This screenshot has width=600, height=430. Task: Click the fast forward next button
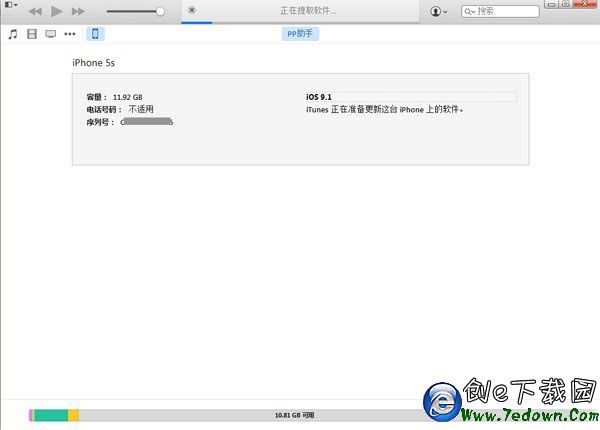[78, 11]
